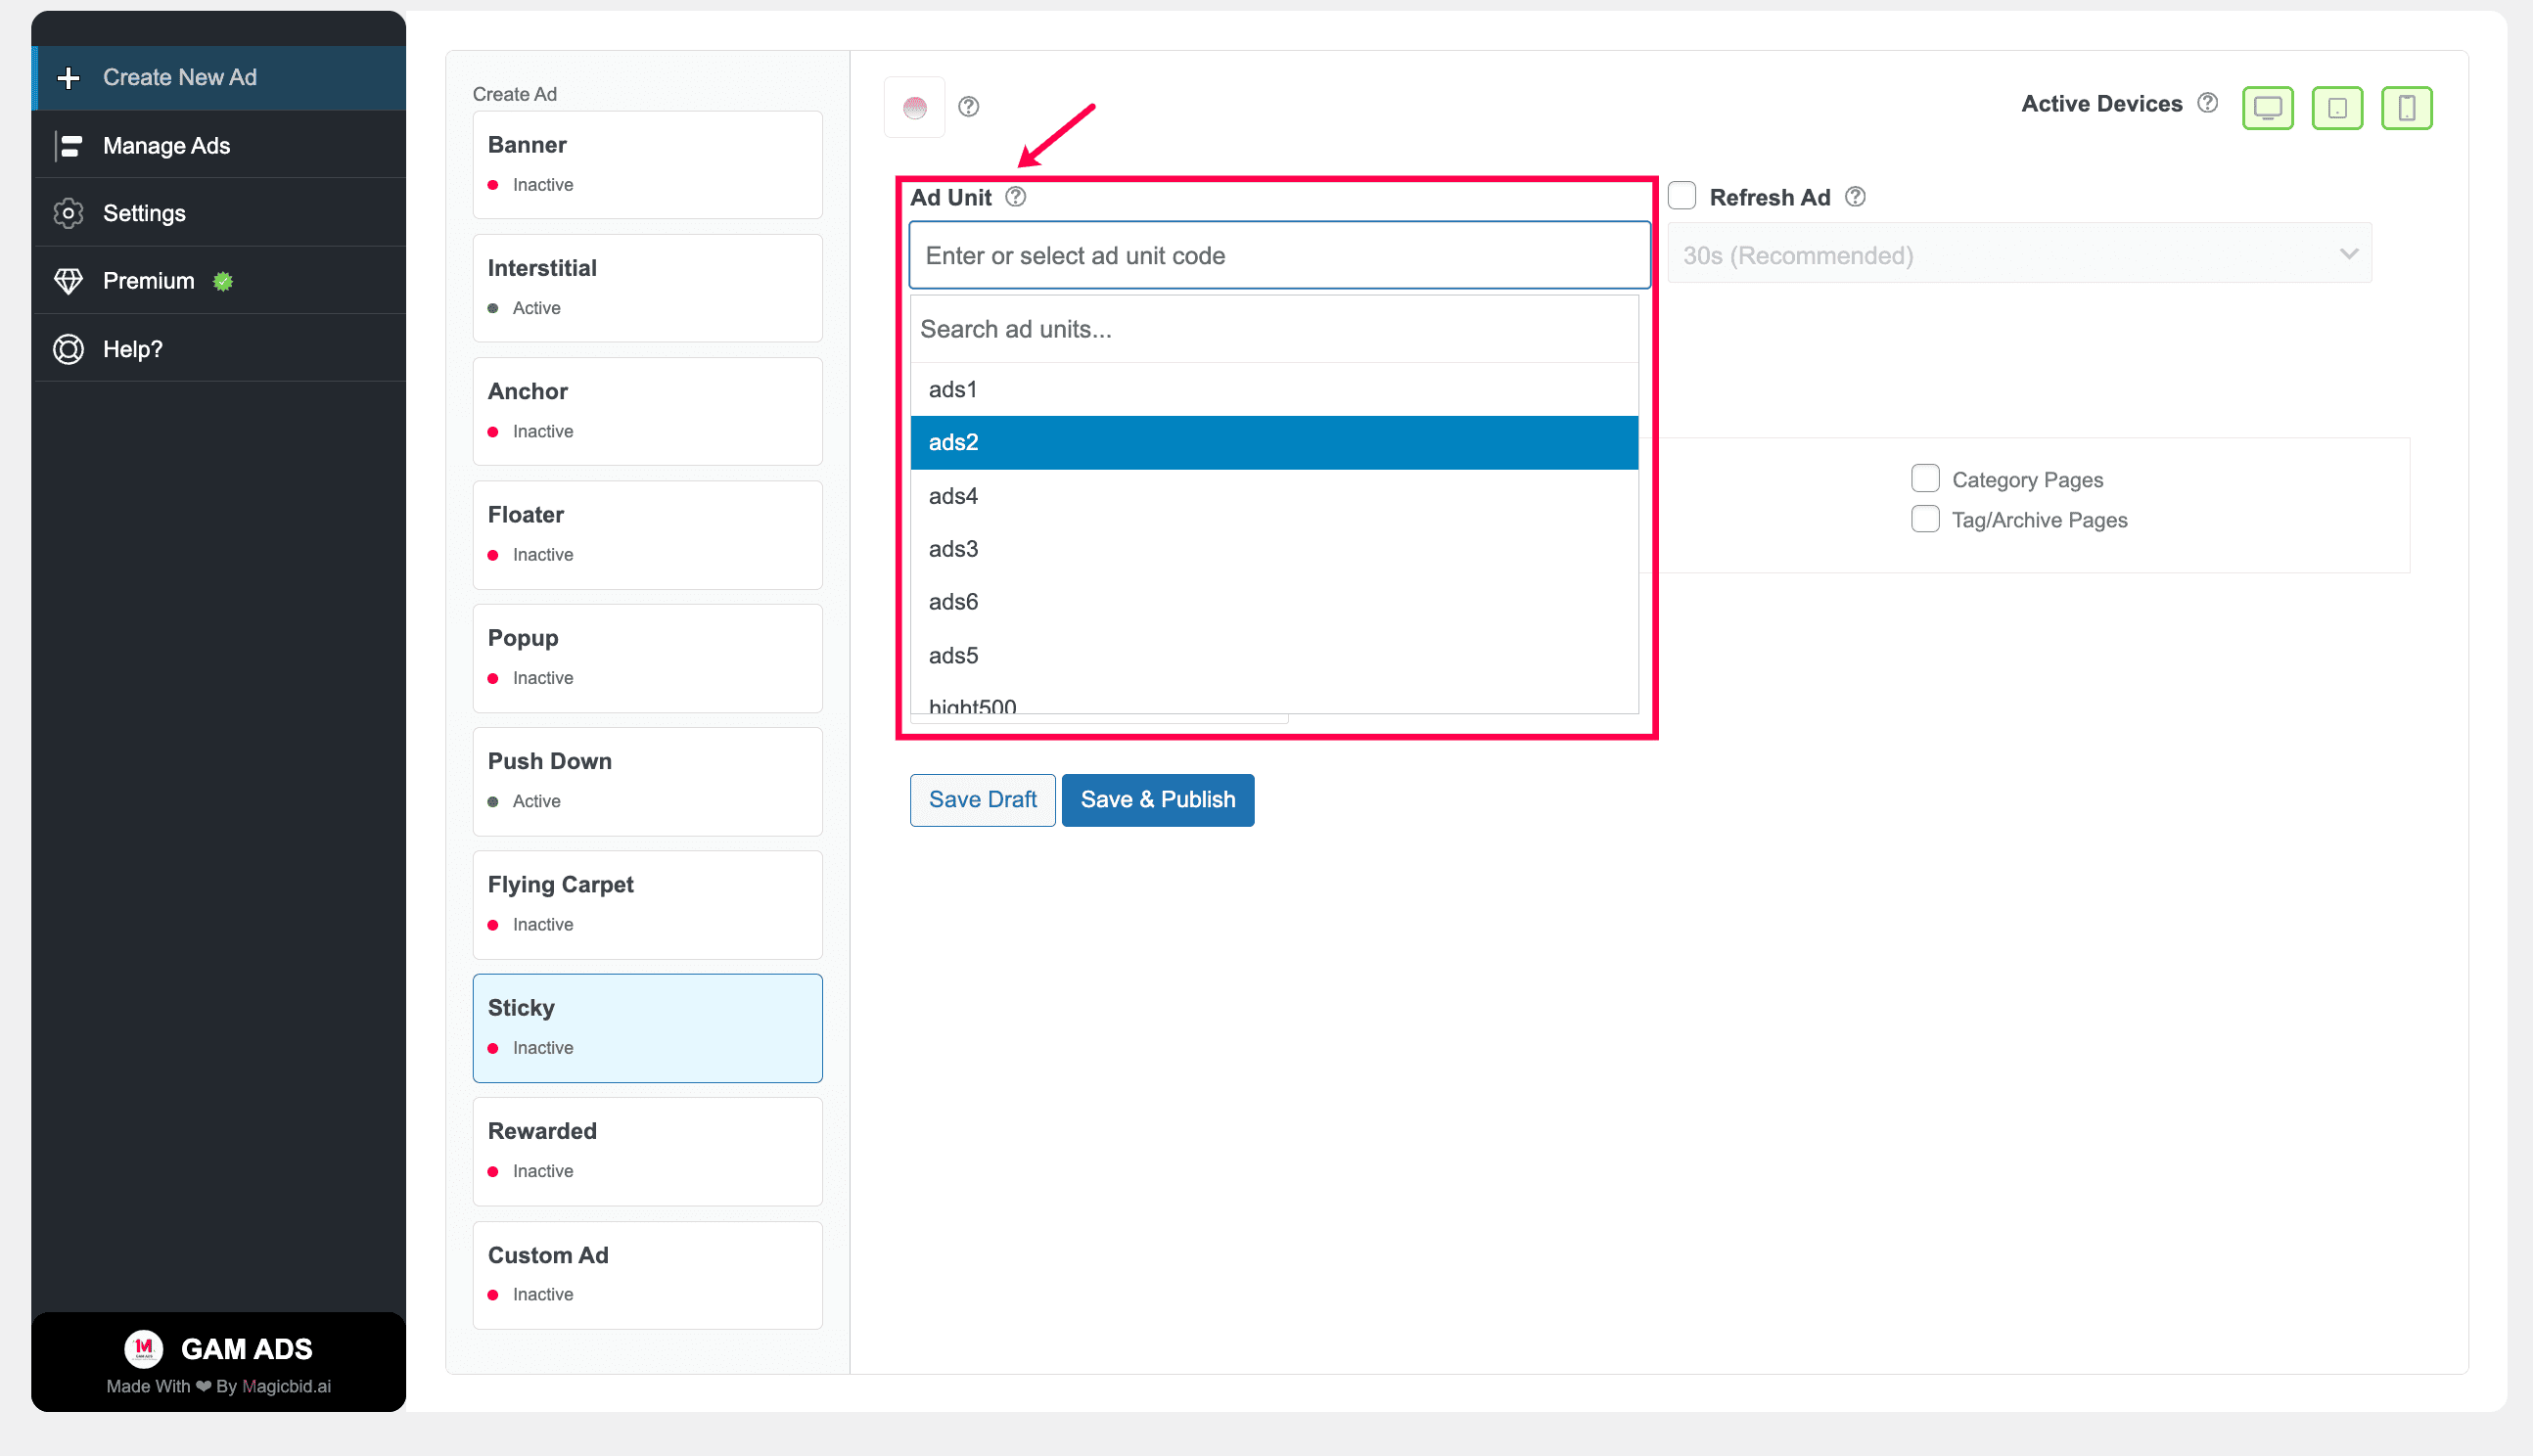Select ads1 from the ad unit list
Image resolution: width=2533 pixels, height=1456 pixels.
1274,389
